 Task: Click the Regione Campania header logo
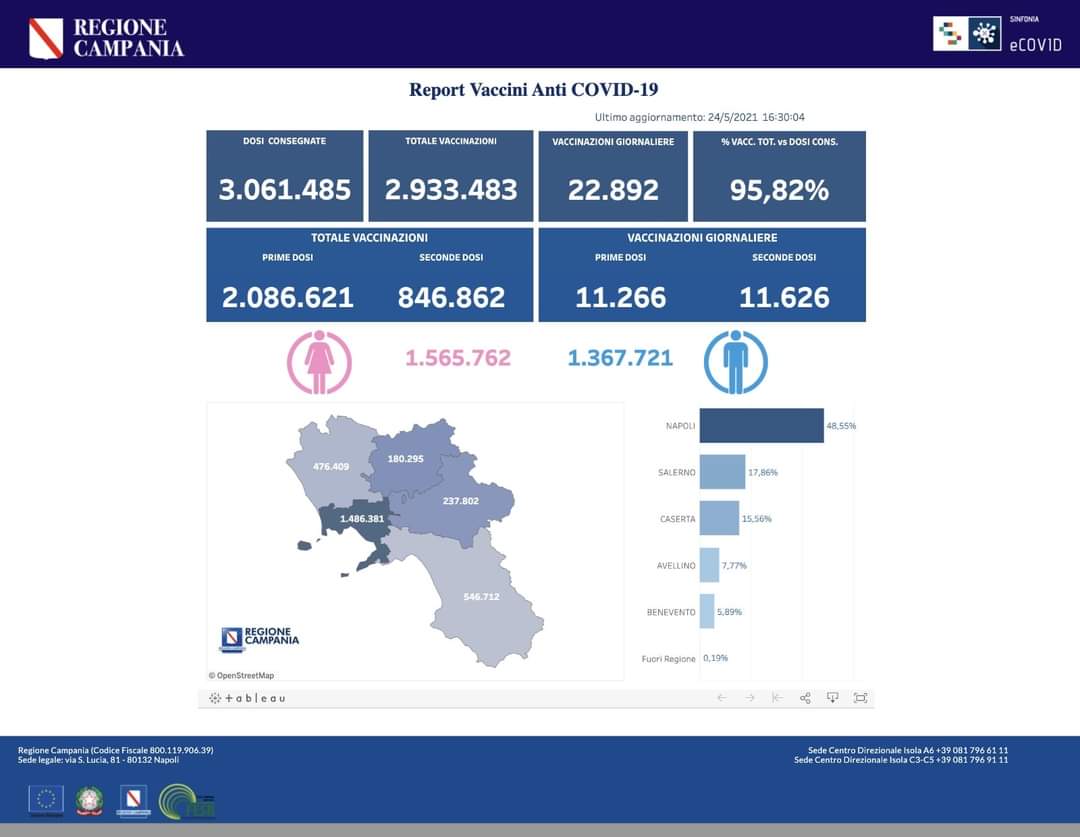tap(106, 38)
